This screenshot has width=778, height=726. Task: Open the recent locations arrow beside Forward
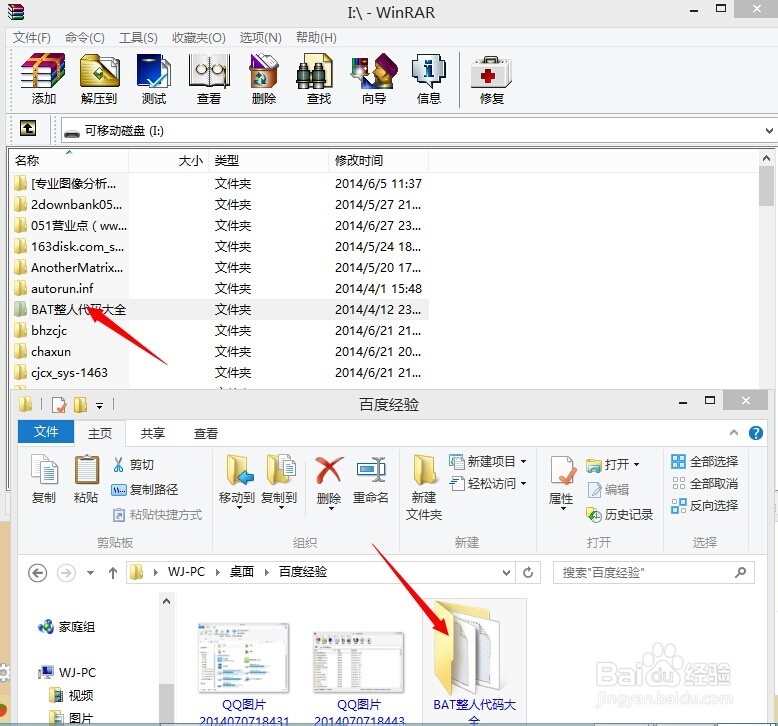[90, 573]
